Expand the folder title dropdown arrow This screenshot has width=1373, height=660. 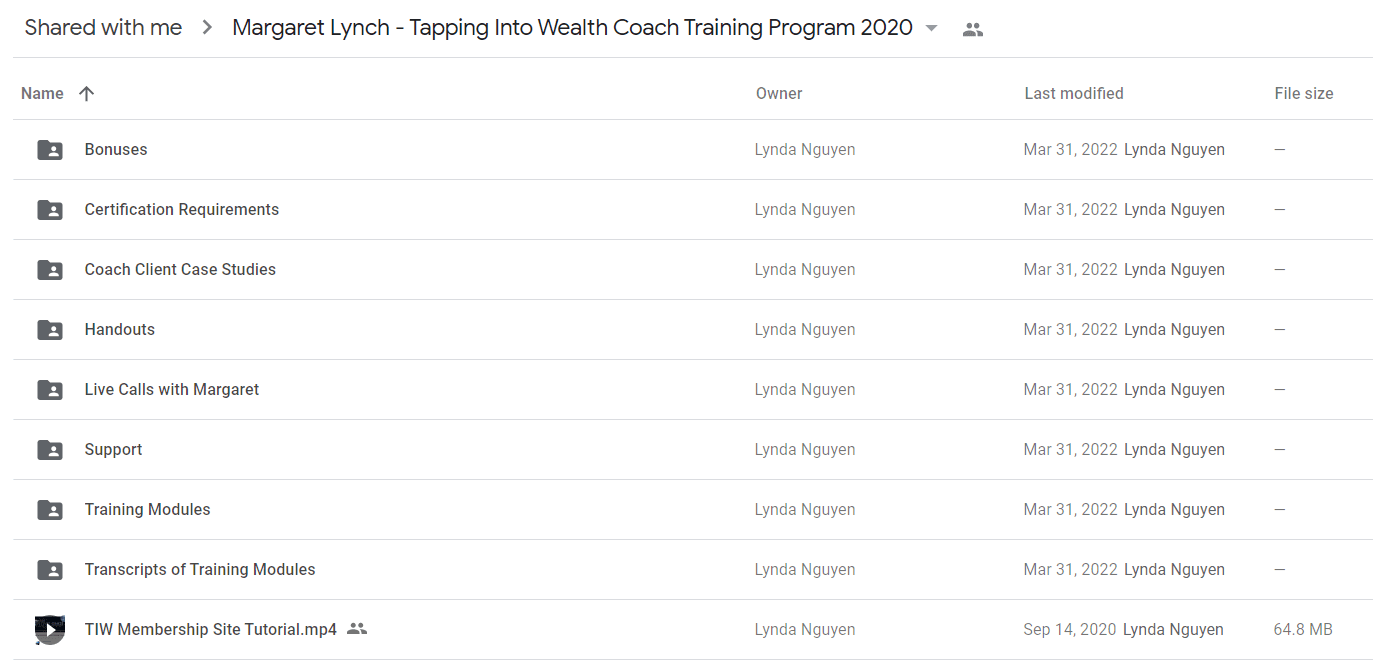coord(932,28)
